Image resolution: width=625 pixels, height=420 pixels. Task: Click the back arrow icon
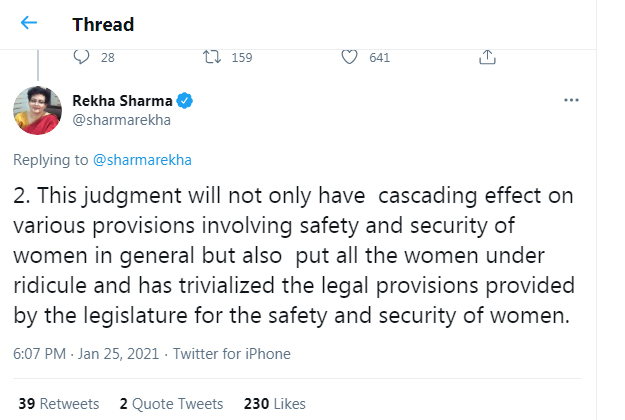[29, 22]
